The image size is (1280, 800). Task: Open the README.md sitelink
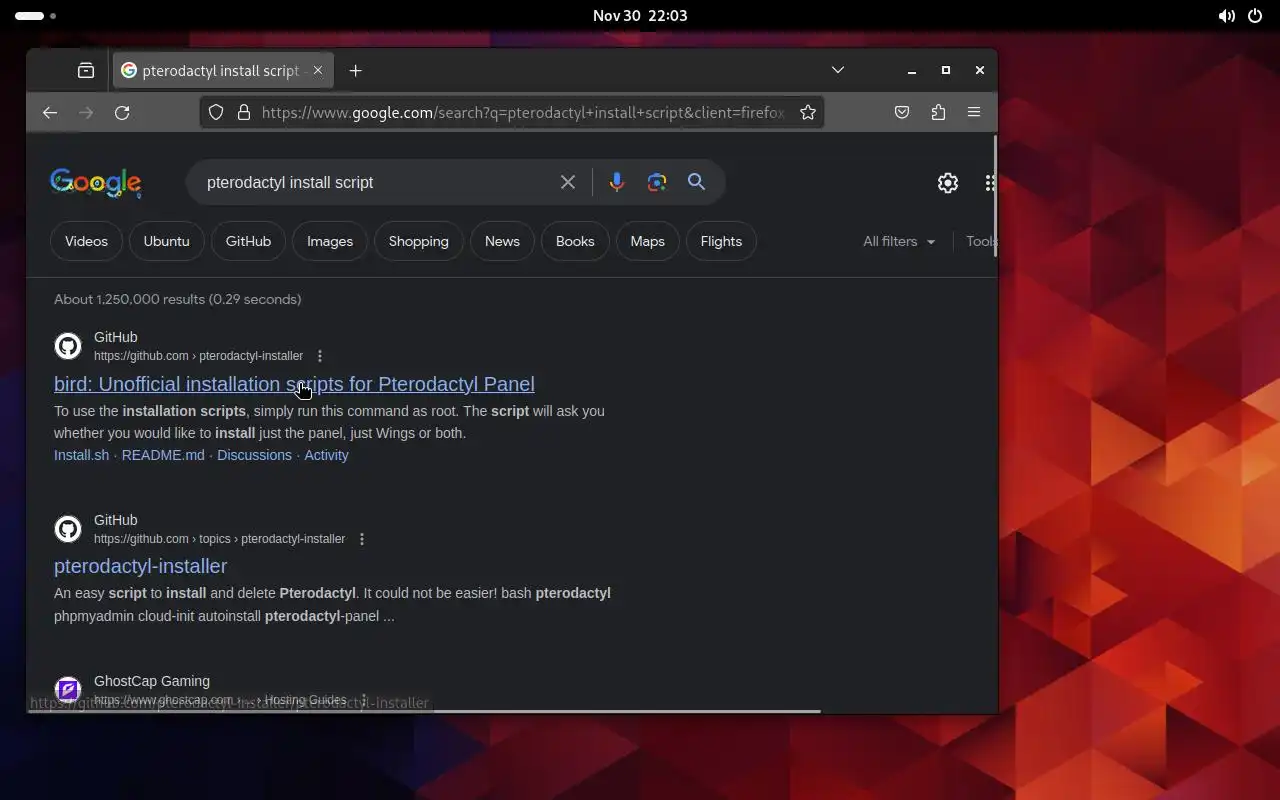(x=163, y=455)
